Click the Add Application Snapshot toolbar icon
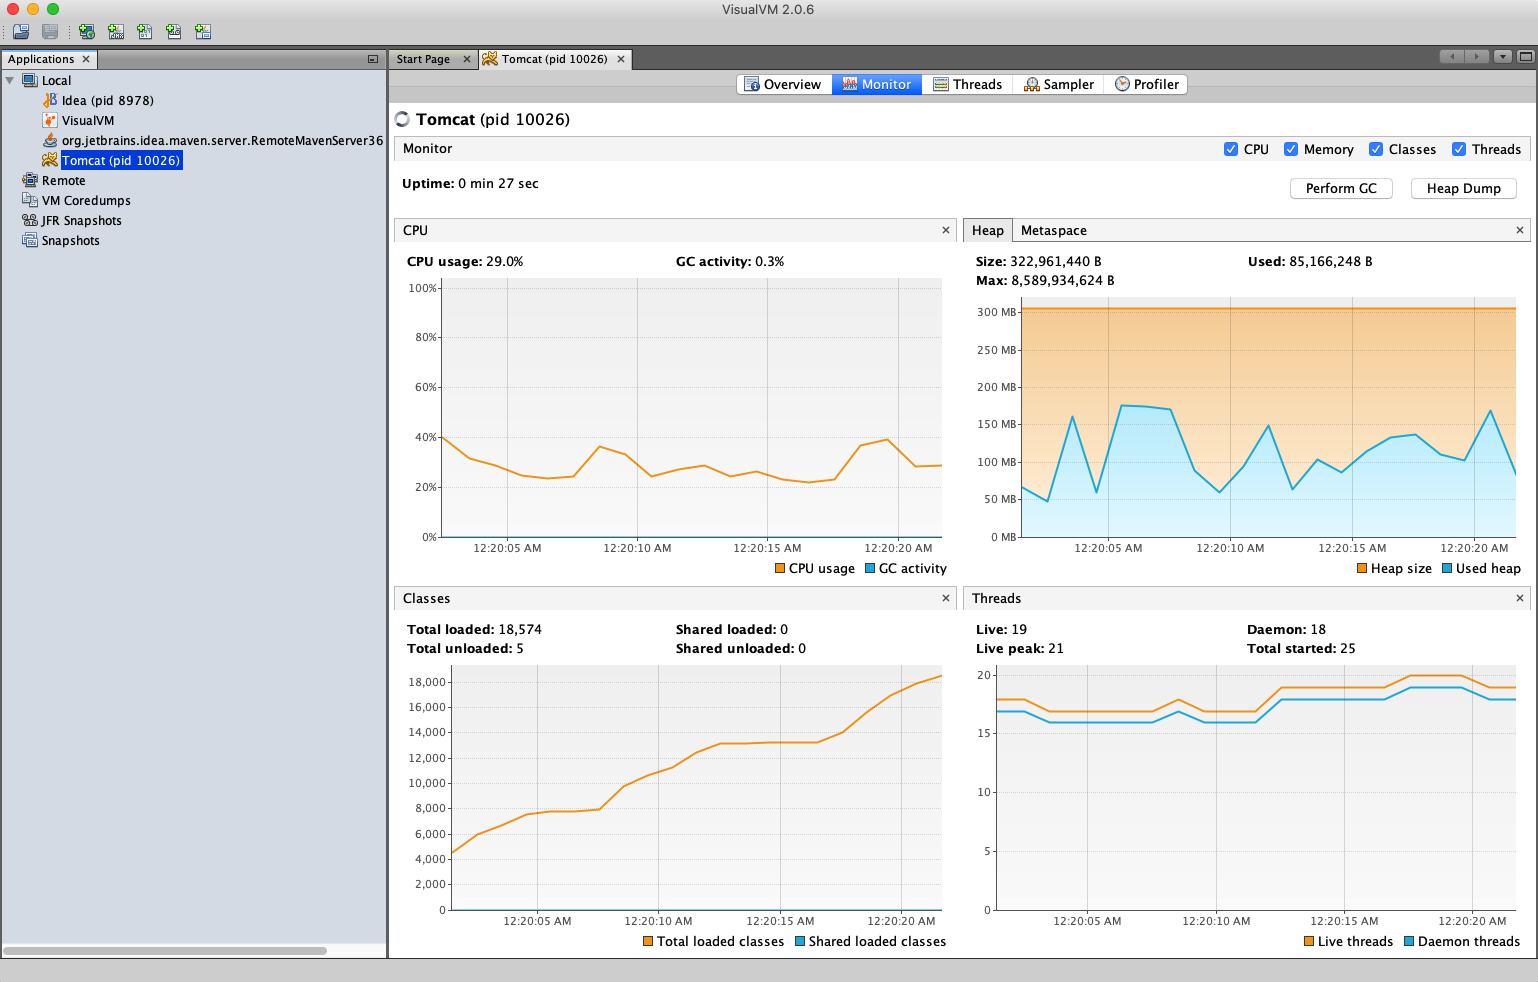 tap(203, 32)
